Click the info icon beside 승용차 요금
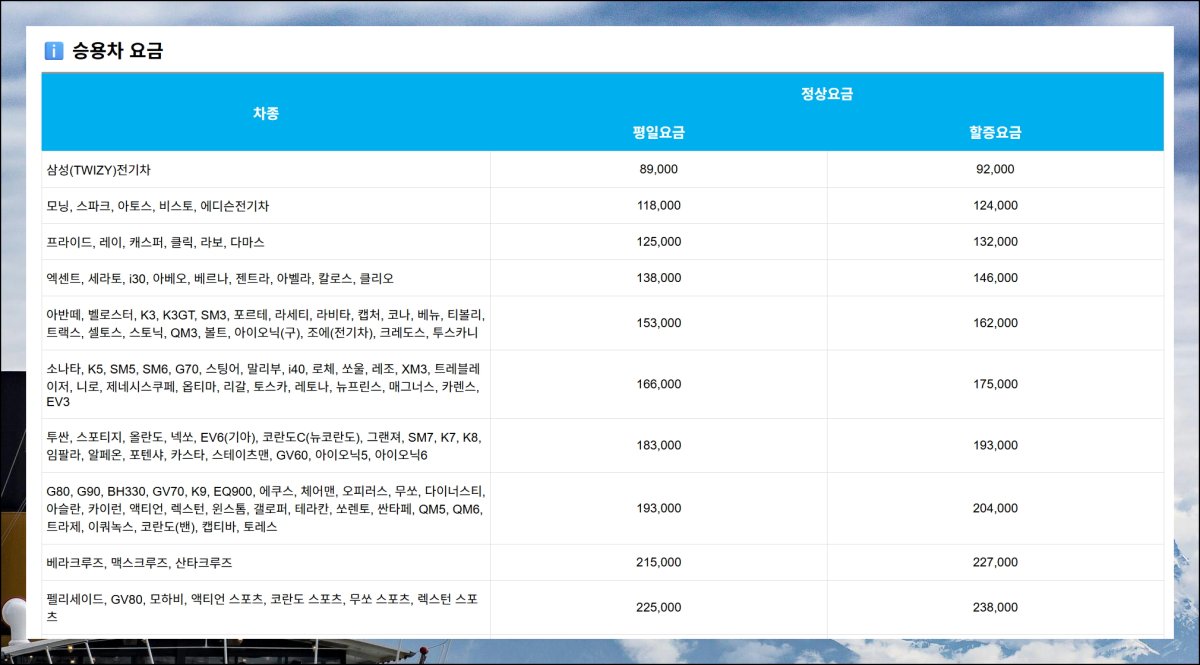The width and height of the screenshot is (1200, 665). click(x=54, y=51)
